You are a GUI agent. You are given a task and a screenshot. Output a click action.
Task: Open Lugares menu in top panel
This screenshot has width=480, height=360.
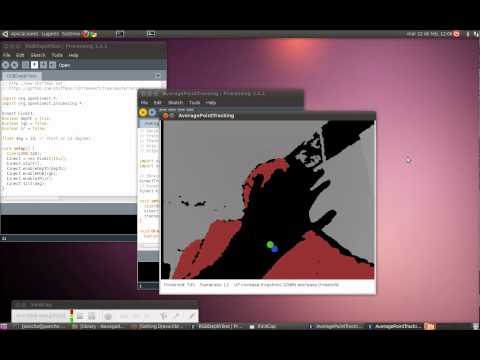coord(50,34)
